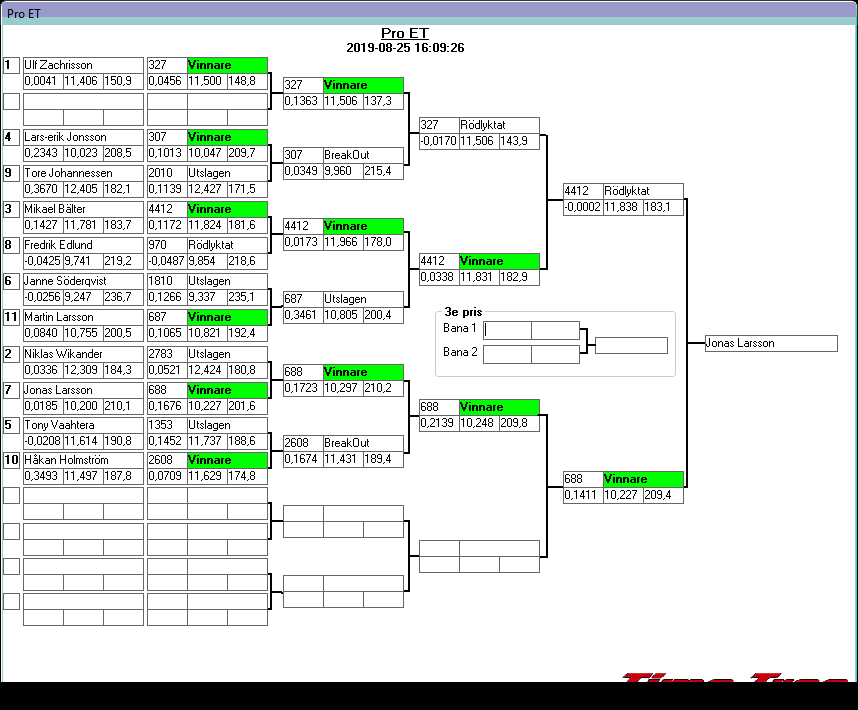Select the 688 Vinnare cell above 0,1411
The image size is (858, 710).
(643, 479)
